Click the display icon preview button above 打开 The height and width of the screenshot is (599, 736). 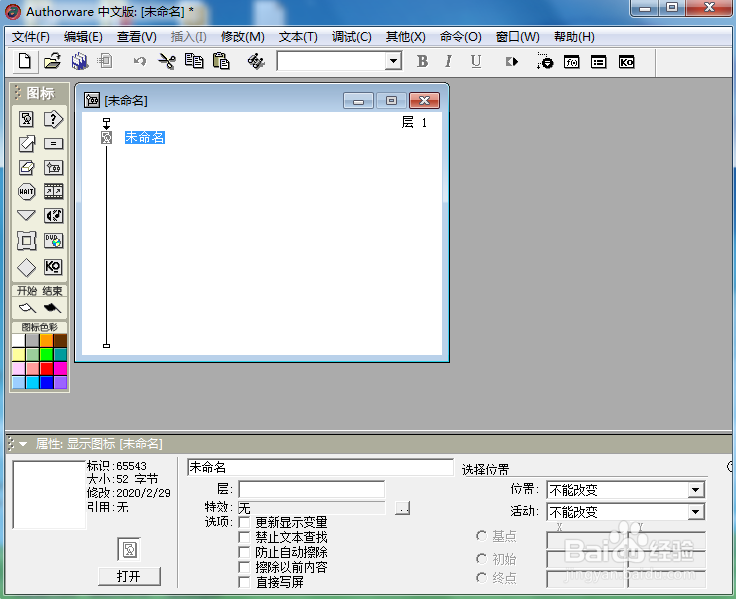(129, 549)
